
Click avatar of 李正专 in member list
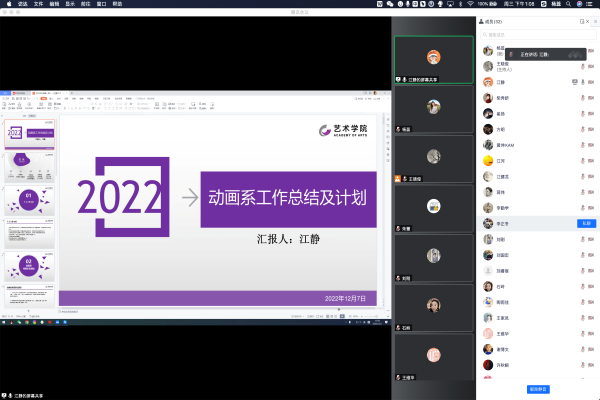click(x=487, y=223)
